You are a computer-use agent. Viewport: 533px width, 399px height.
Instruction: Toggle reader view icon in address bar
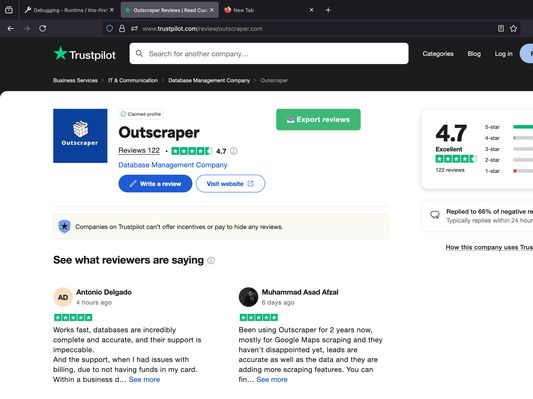click(501, 29)
